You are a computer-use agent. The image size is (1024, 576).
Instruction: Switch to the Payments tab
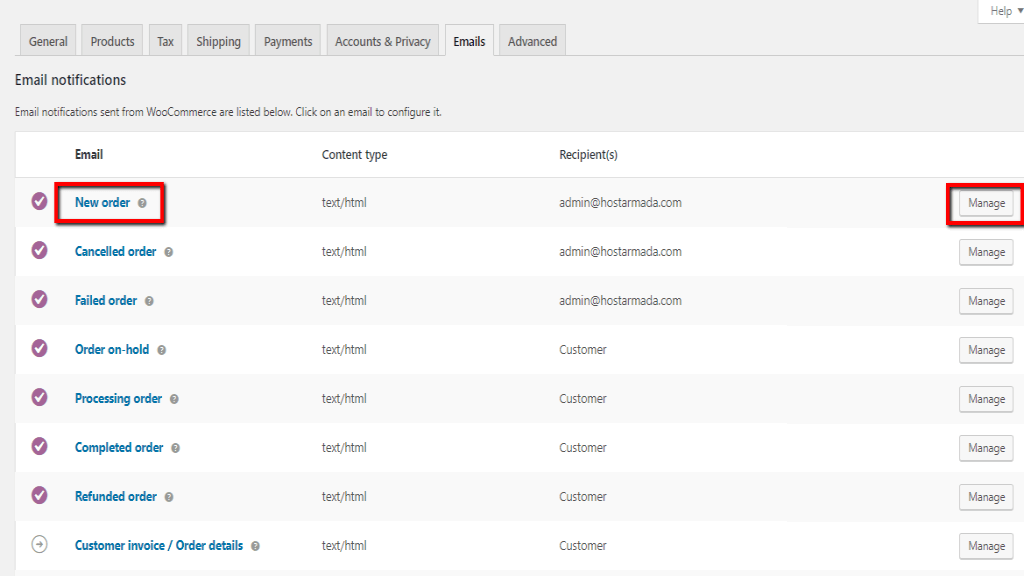[x=288, y=41]
